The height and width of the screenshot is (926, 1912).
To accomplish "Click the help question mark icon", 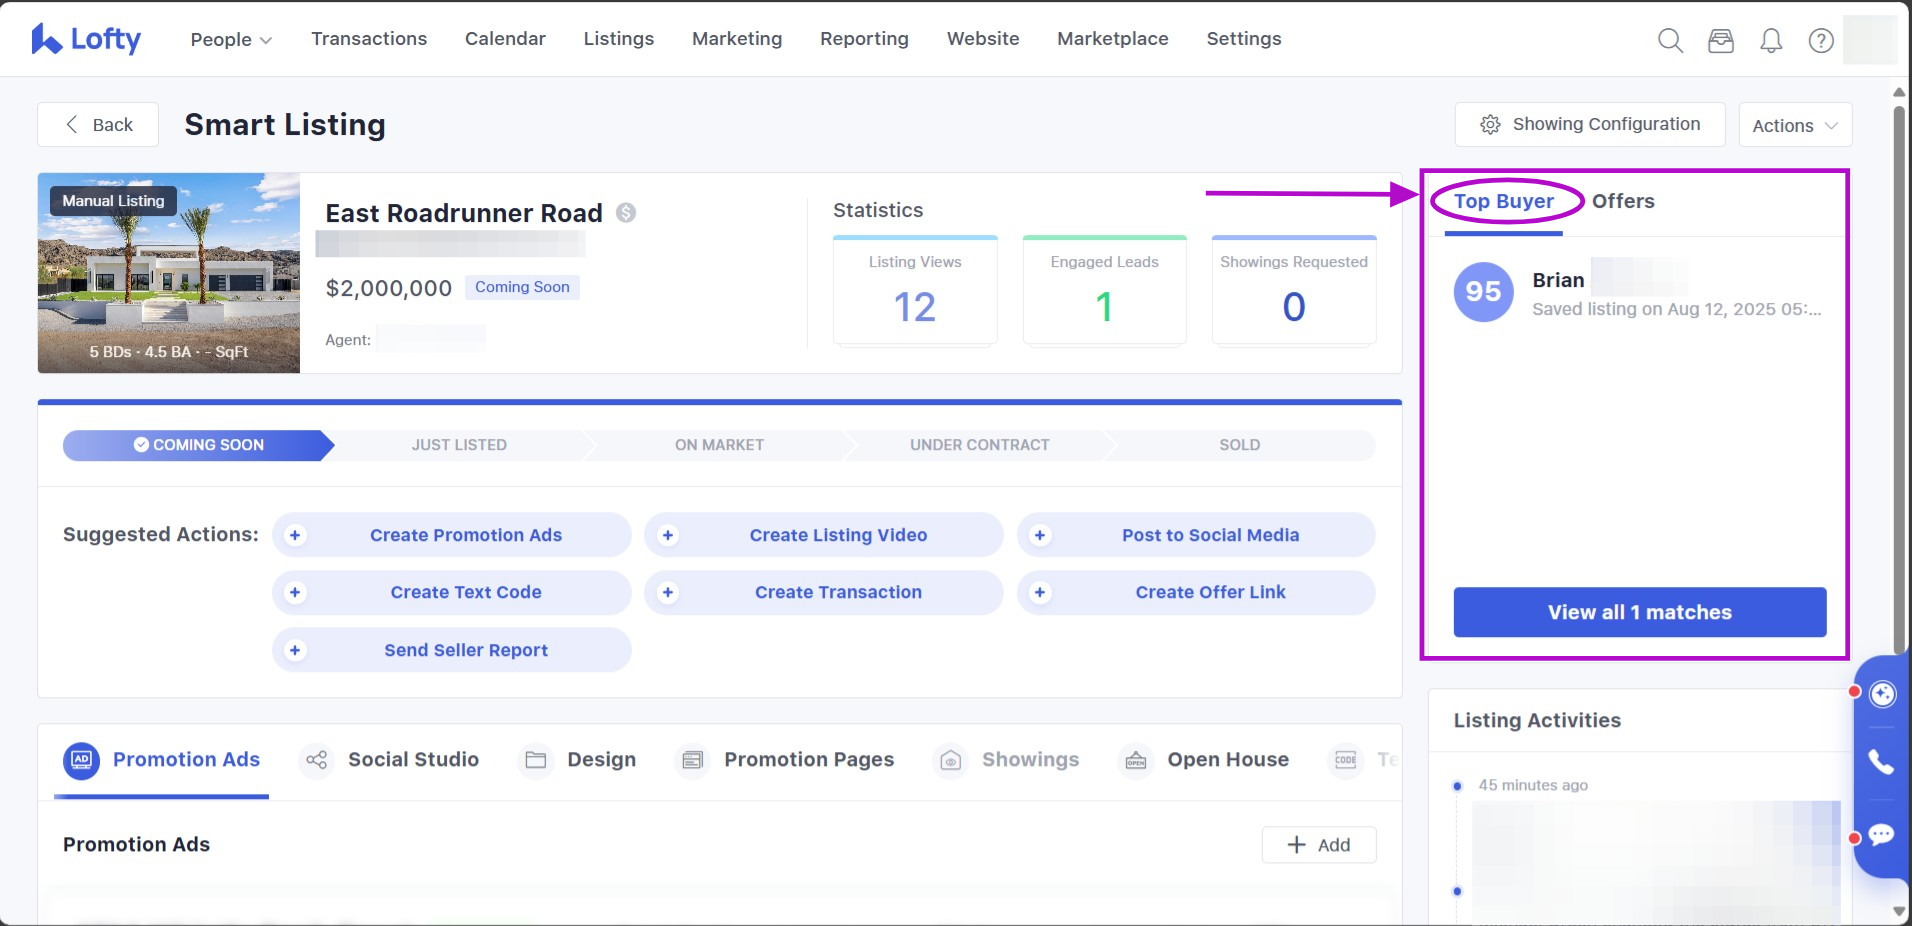I will click(x=1821, y=40).
